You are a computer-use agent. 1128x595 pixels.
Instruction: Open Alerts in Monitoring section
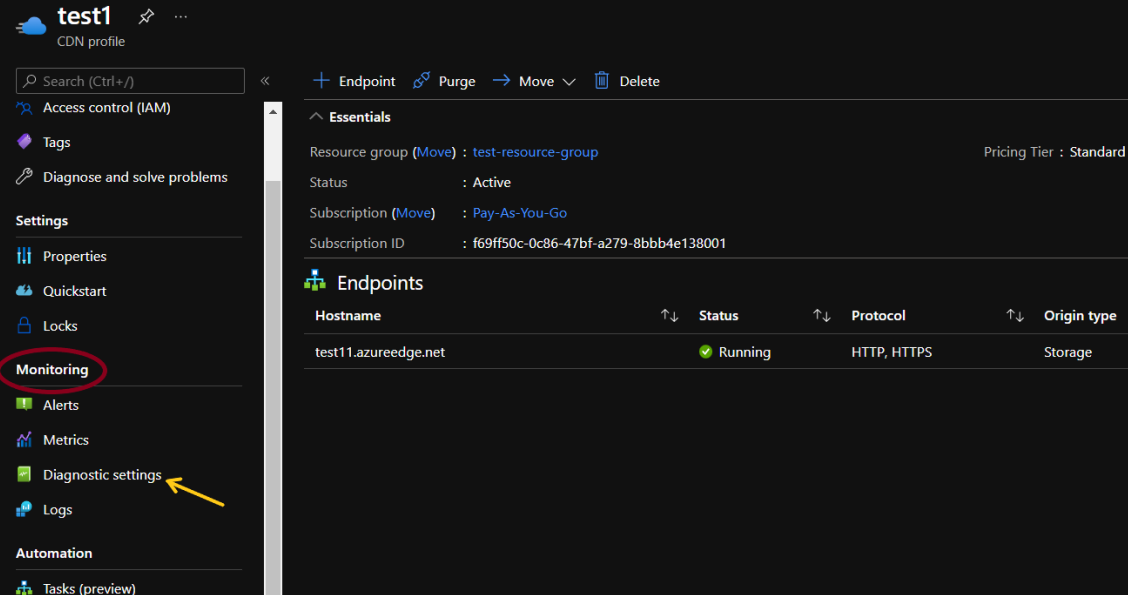click(60, 405)
